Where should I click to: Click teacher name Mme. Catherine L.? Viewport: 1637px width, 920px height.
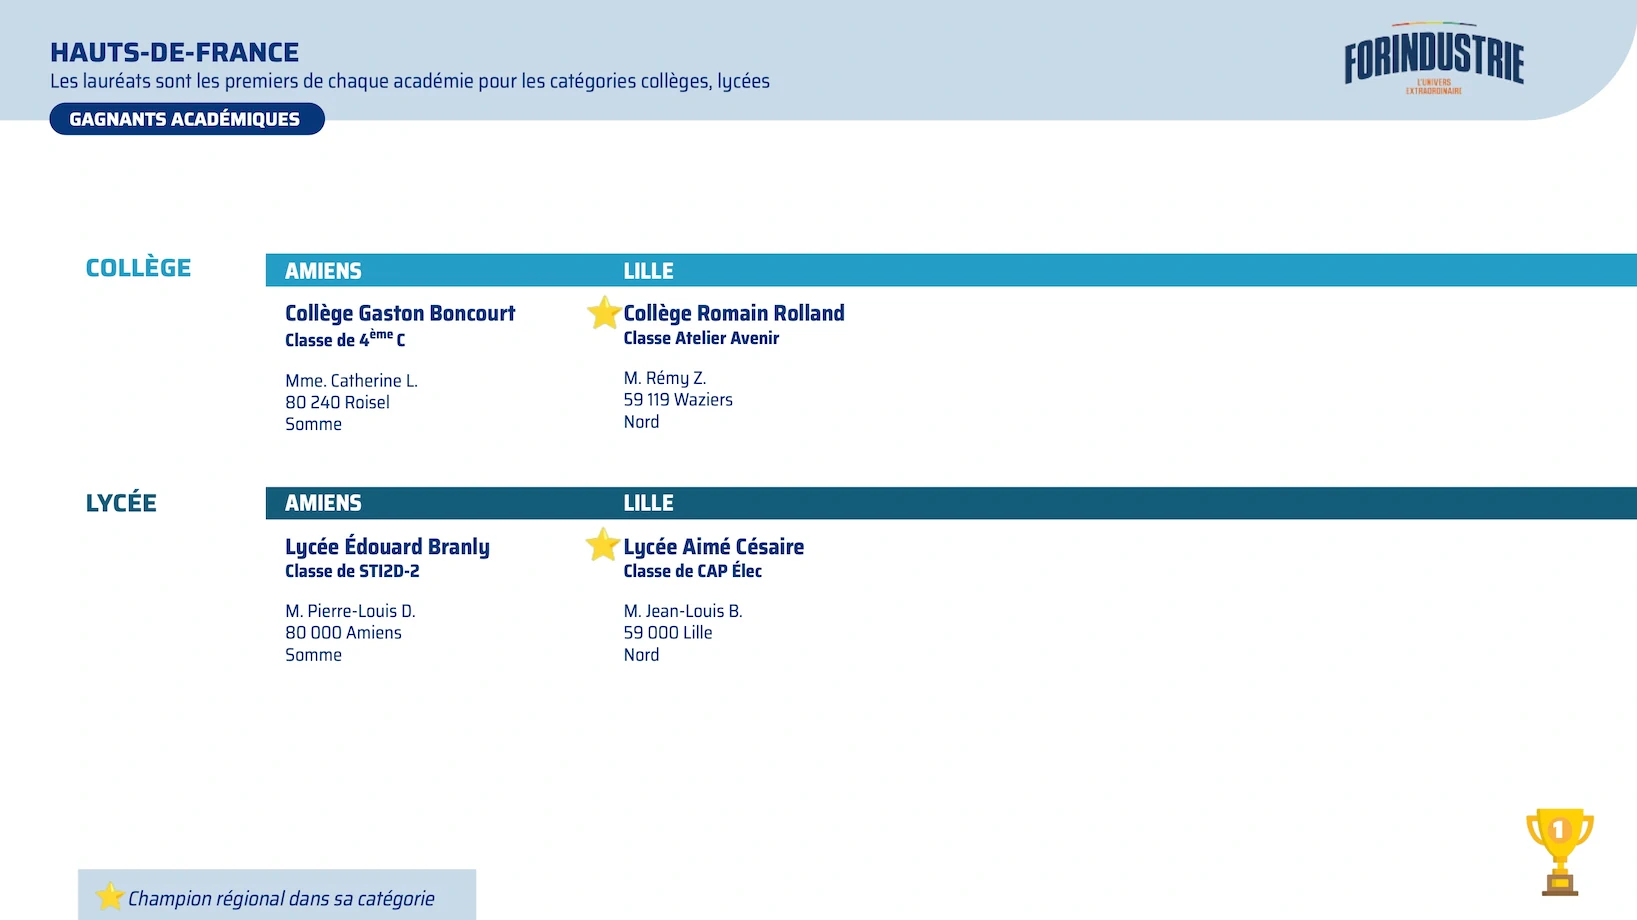351,381
